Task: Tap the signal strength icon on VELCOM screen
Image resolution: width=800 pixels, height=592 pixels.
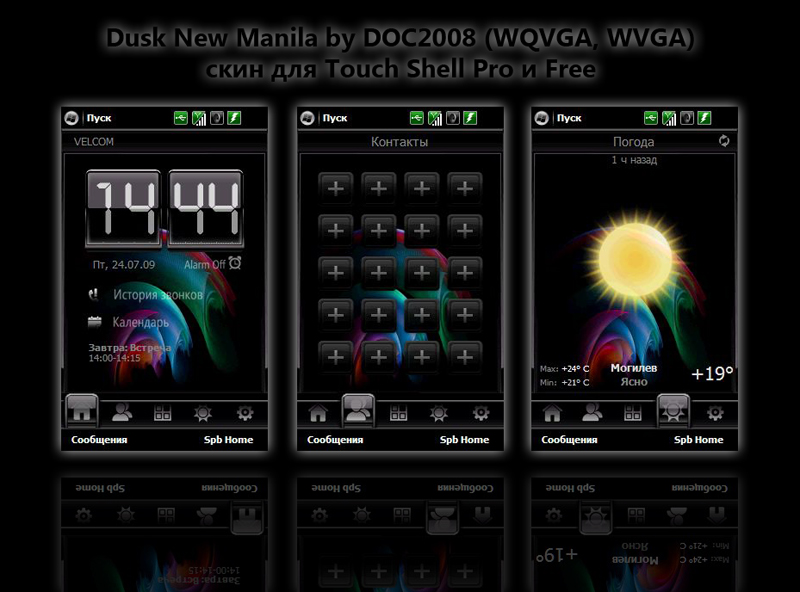Action: click(199, 118)
